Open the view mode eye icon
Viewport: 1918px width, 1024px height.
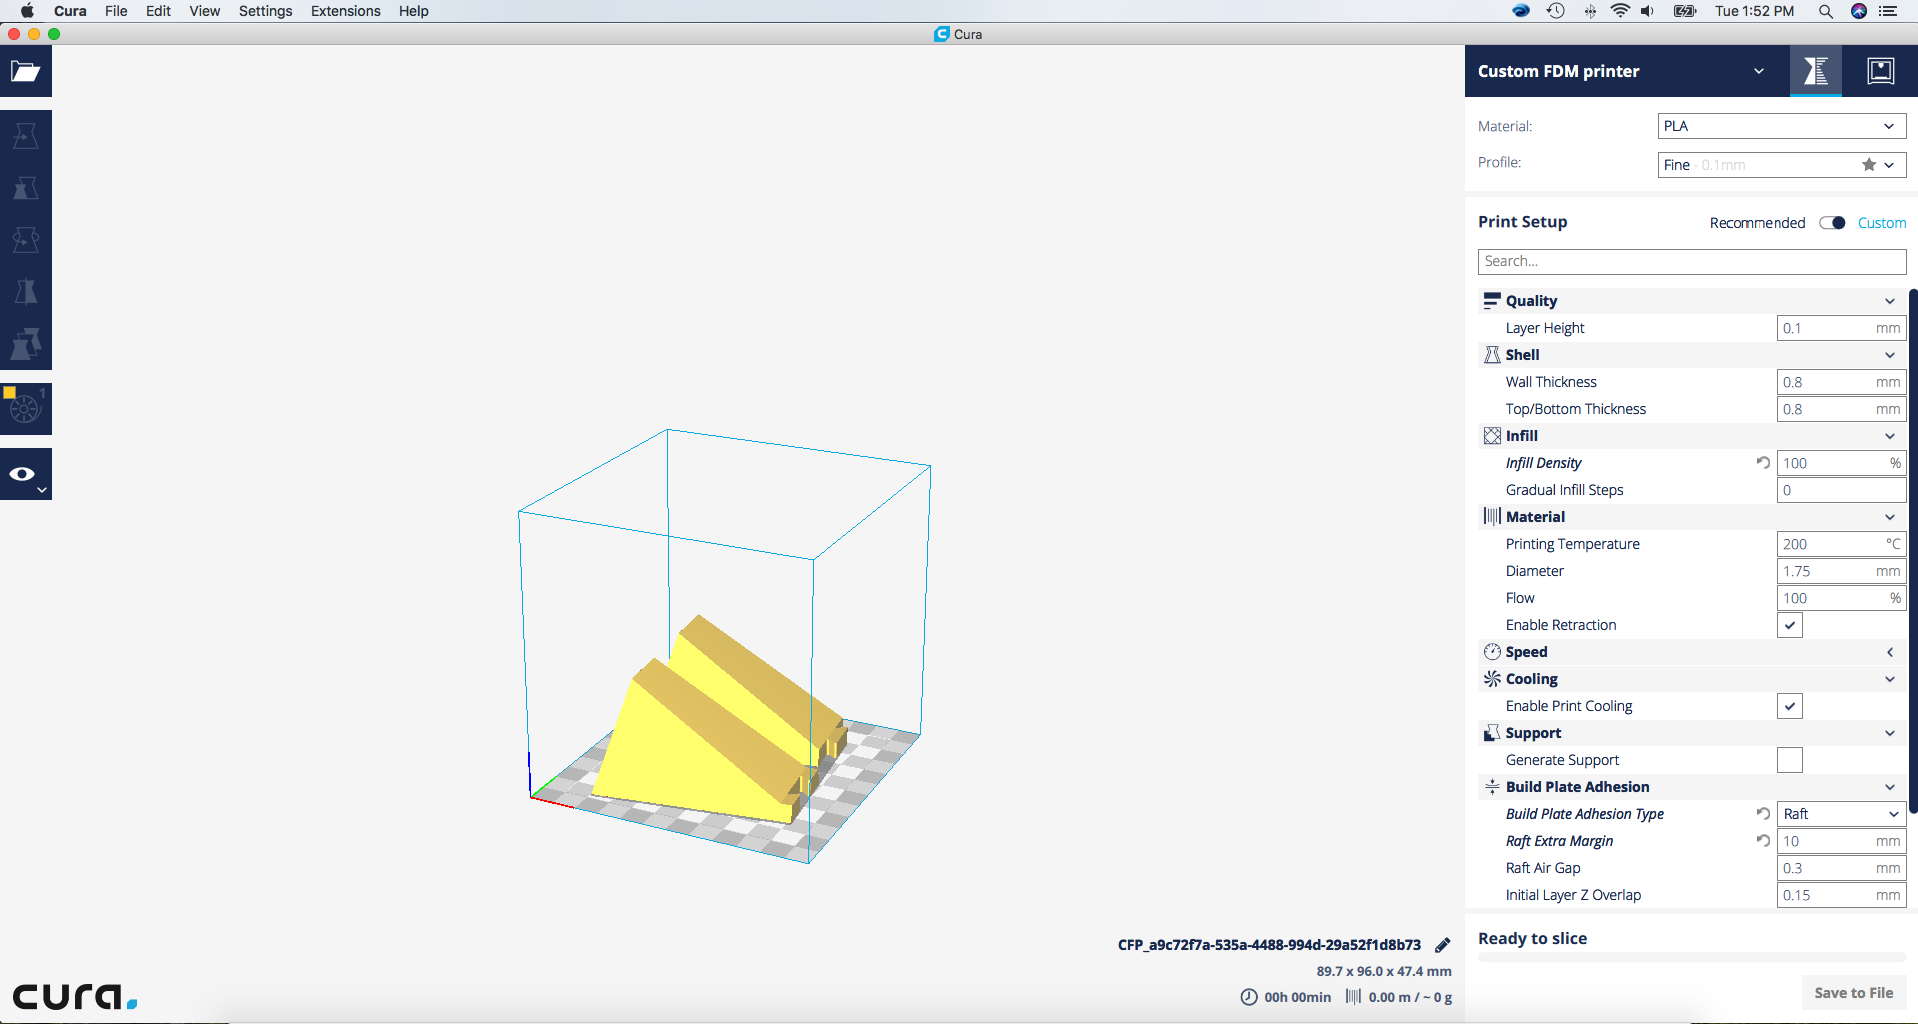click(26, 474)
